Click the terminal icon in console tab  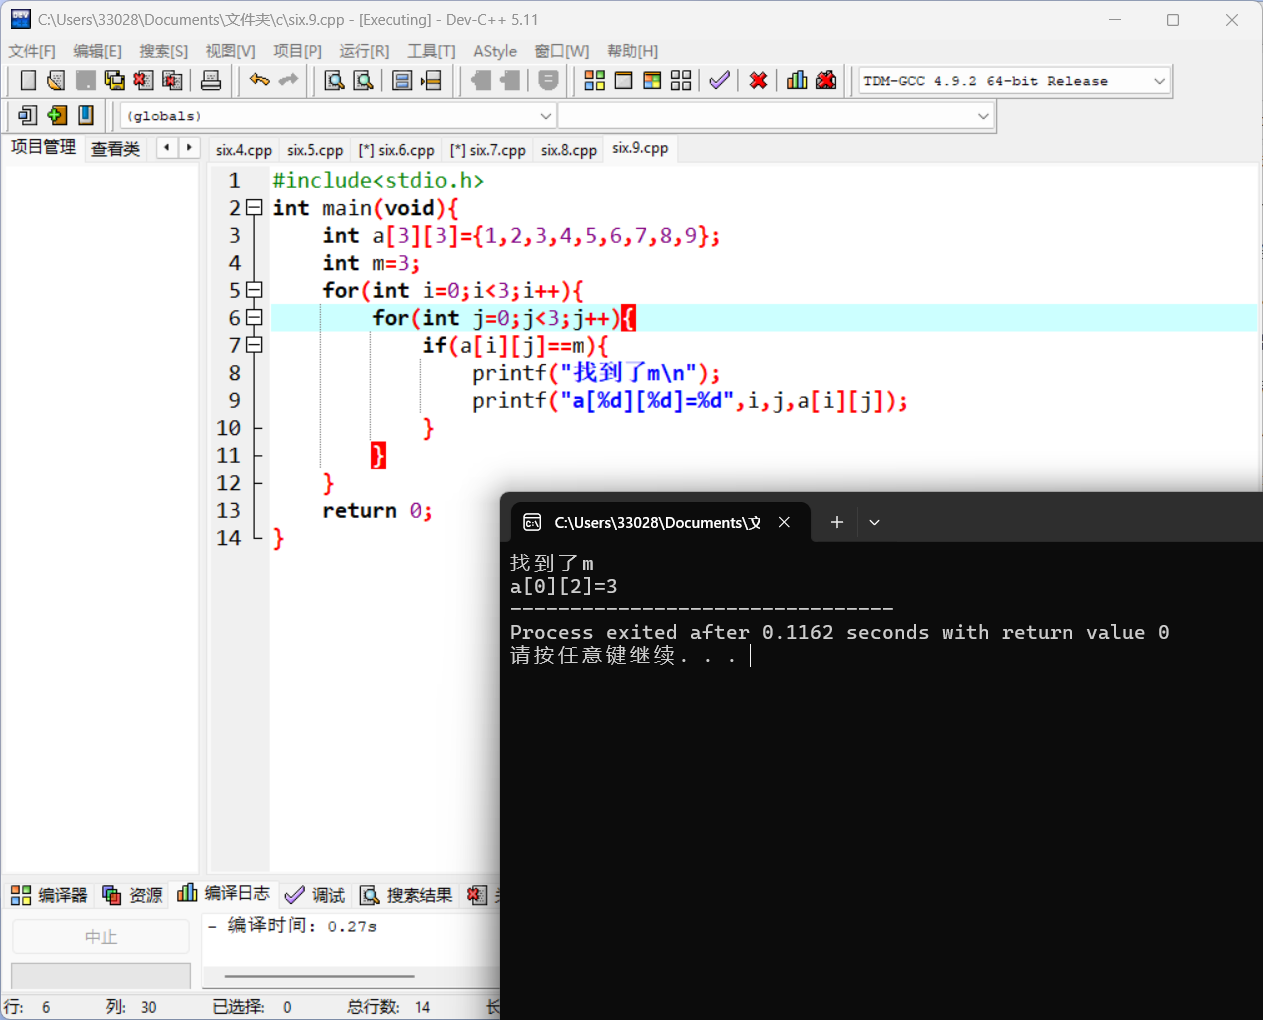tap(532, 522)
